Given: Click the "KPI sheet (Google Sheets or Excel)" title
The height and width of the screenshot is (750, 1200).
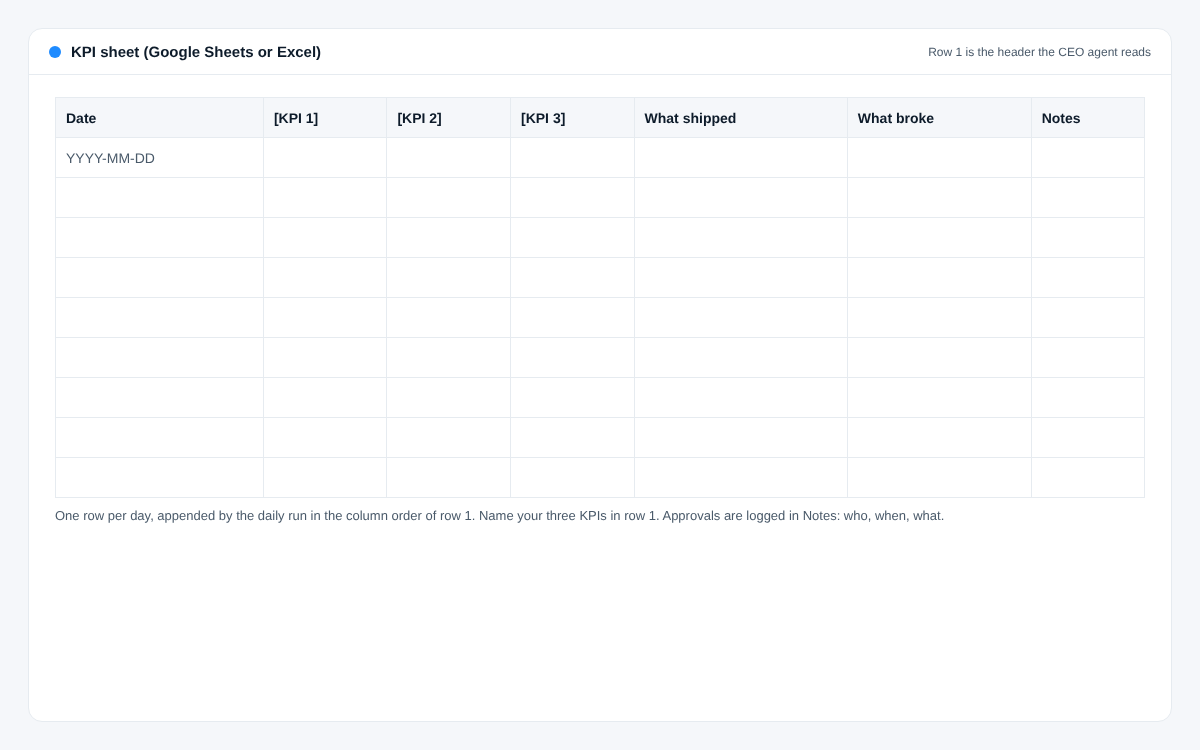Looking at the screenshot, I should tap(196, 52).
